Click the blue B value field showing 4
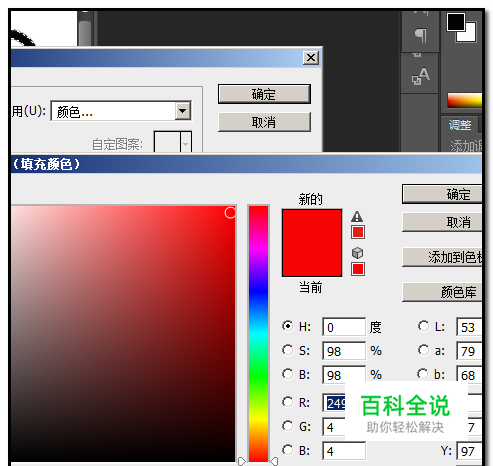Viewport: 493px width, 466px height. pos(344,451)
